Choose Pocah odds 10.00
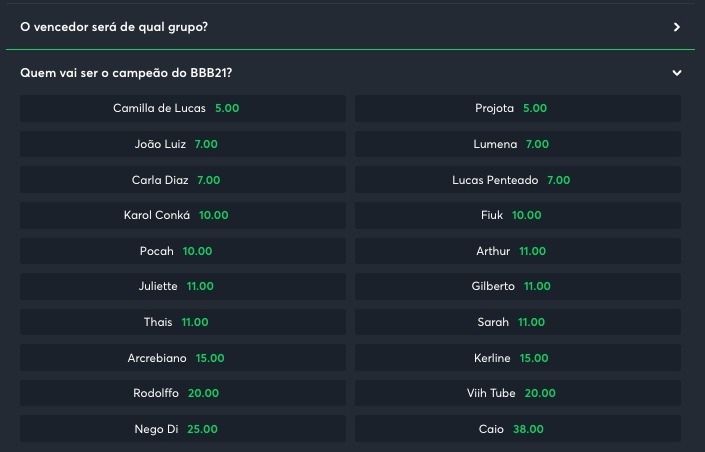 click(x=183, y=251)
